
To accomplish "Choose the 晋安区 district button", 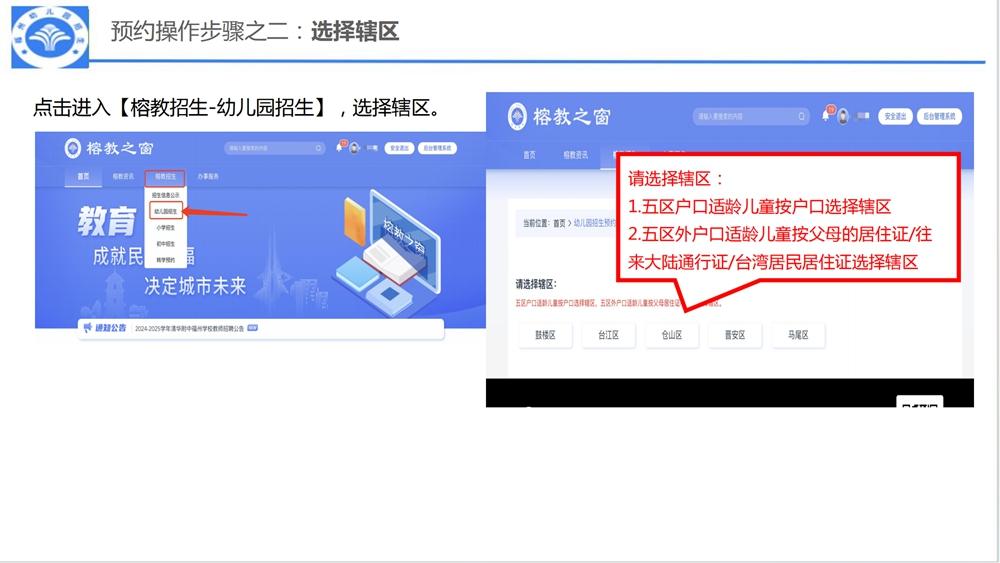I will coord(734,336).
